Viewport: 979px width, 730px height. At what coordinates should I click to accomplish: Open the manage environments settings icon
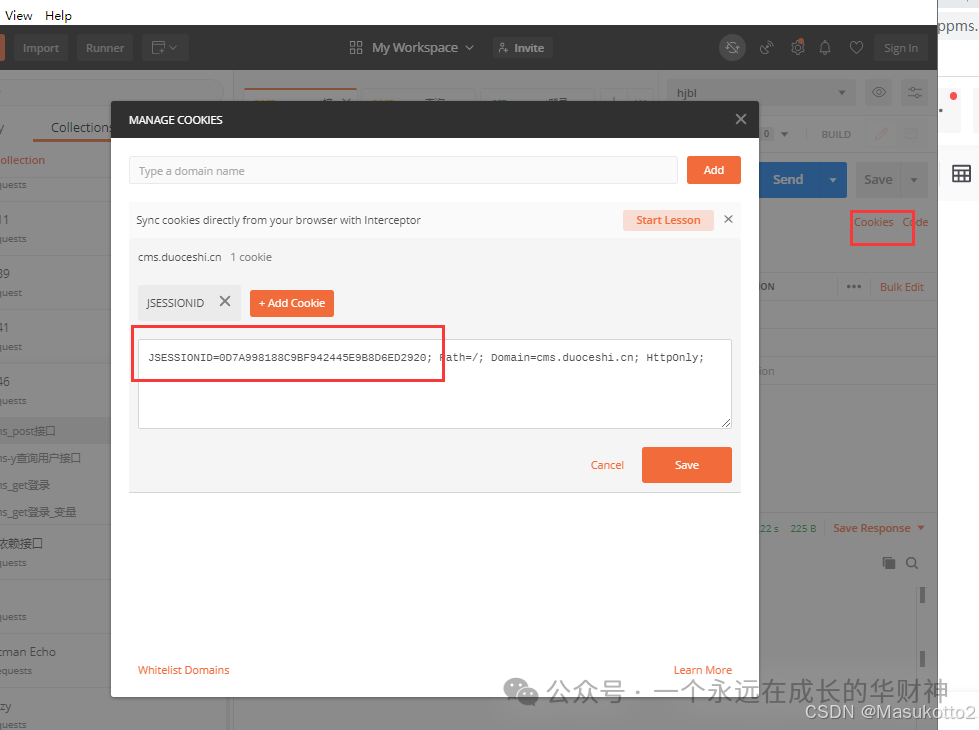pos(915,92)
